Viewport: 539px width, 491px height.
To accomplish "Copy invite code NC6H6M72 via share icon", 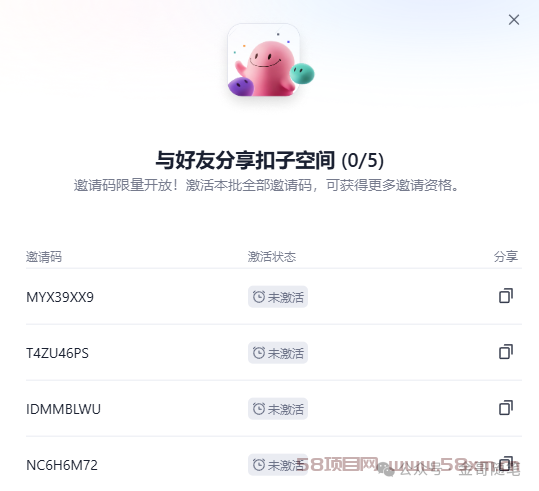I will [506, 464].
